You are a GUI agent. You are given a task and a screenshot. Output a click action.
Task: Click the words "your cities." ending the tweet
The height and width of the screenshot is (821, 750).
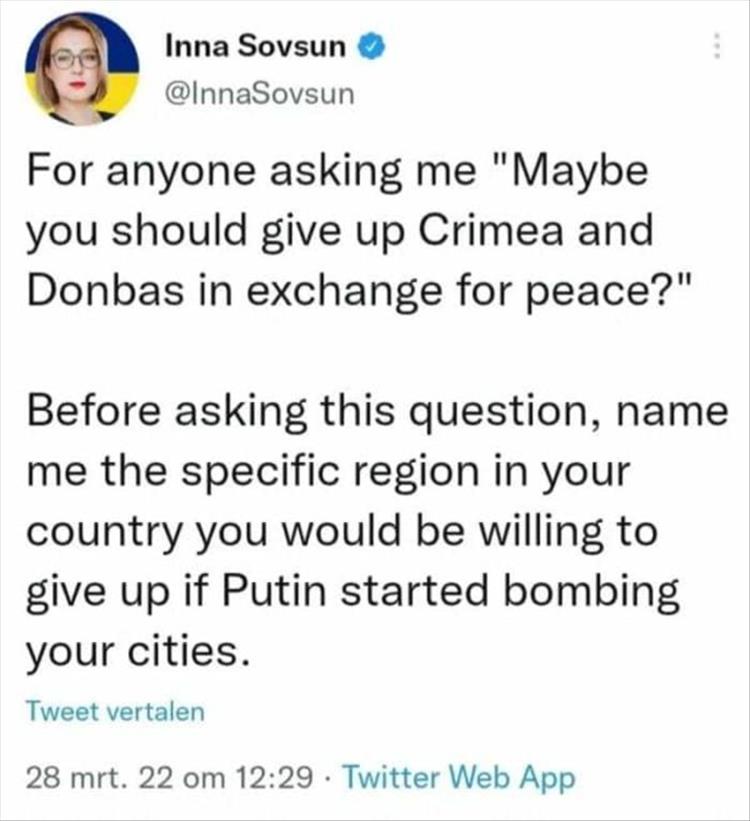pos(138,652)
